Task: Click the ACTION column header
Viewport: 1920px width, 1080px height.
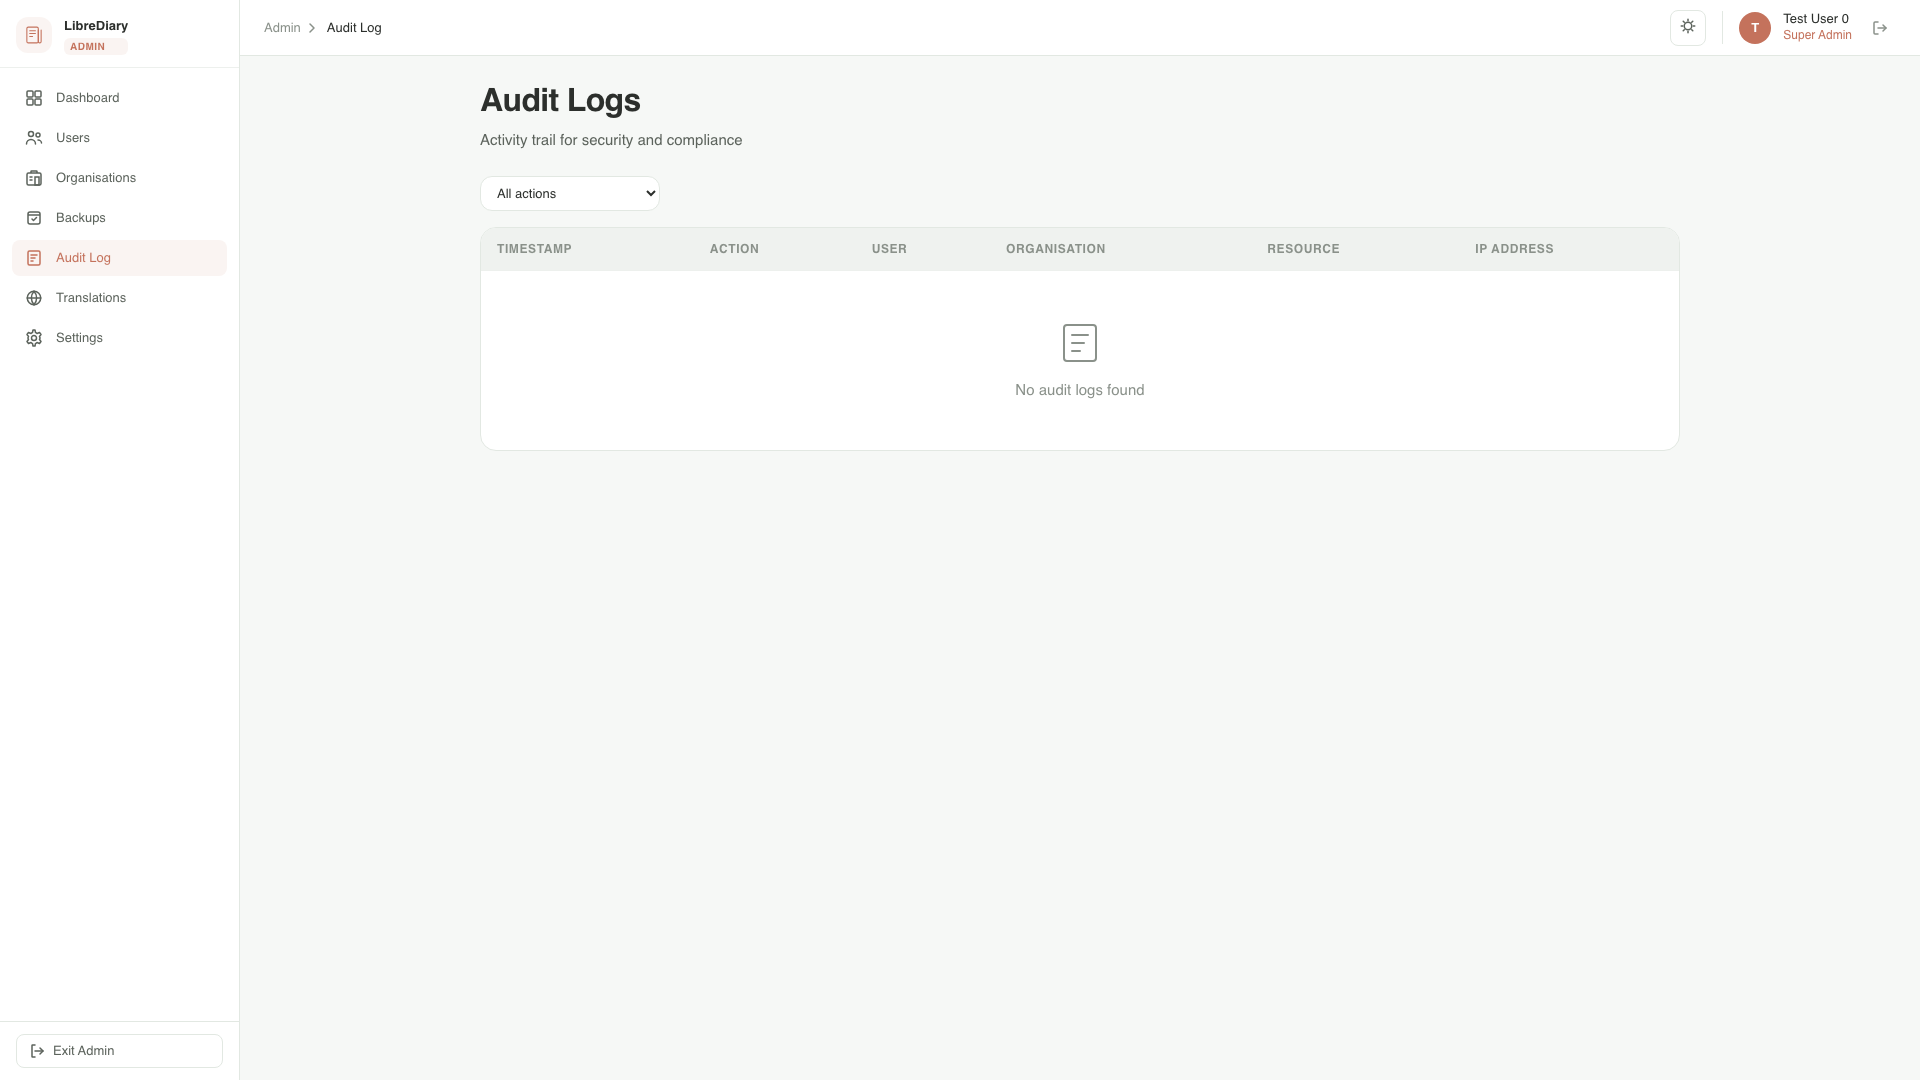Action: pyautogui.click(x=734, y=249)
